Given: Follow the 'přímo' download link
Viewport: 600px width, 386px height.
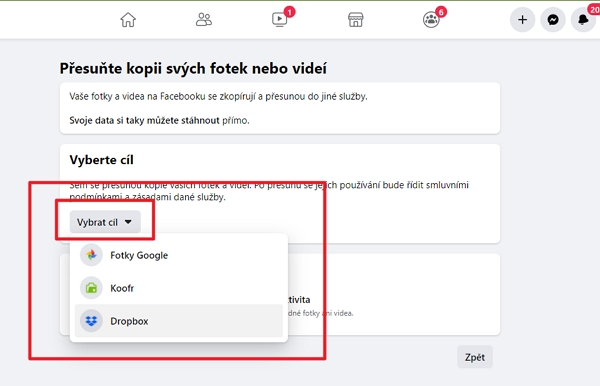Looking at the screenshot, I should 235,121.
